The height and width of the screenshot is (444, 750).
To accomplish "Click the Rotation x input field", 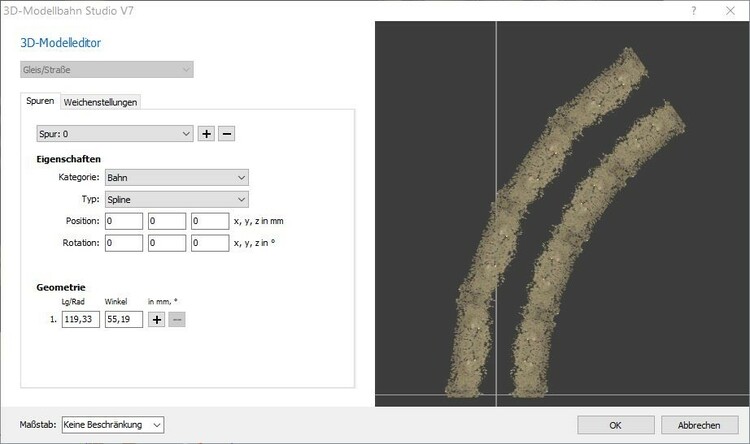I will 124,243.
